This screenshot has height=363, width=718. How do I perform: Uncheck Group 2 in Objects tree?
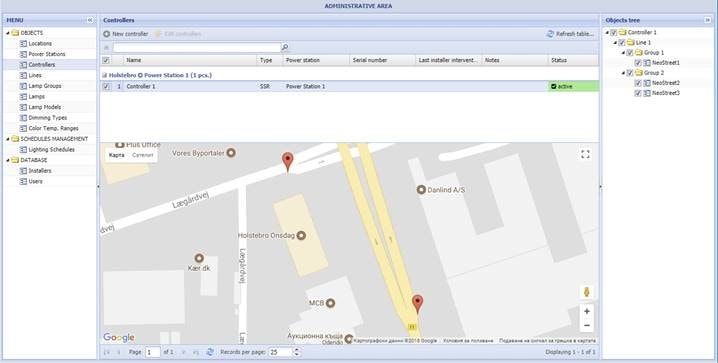click(630, 73)
